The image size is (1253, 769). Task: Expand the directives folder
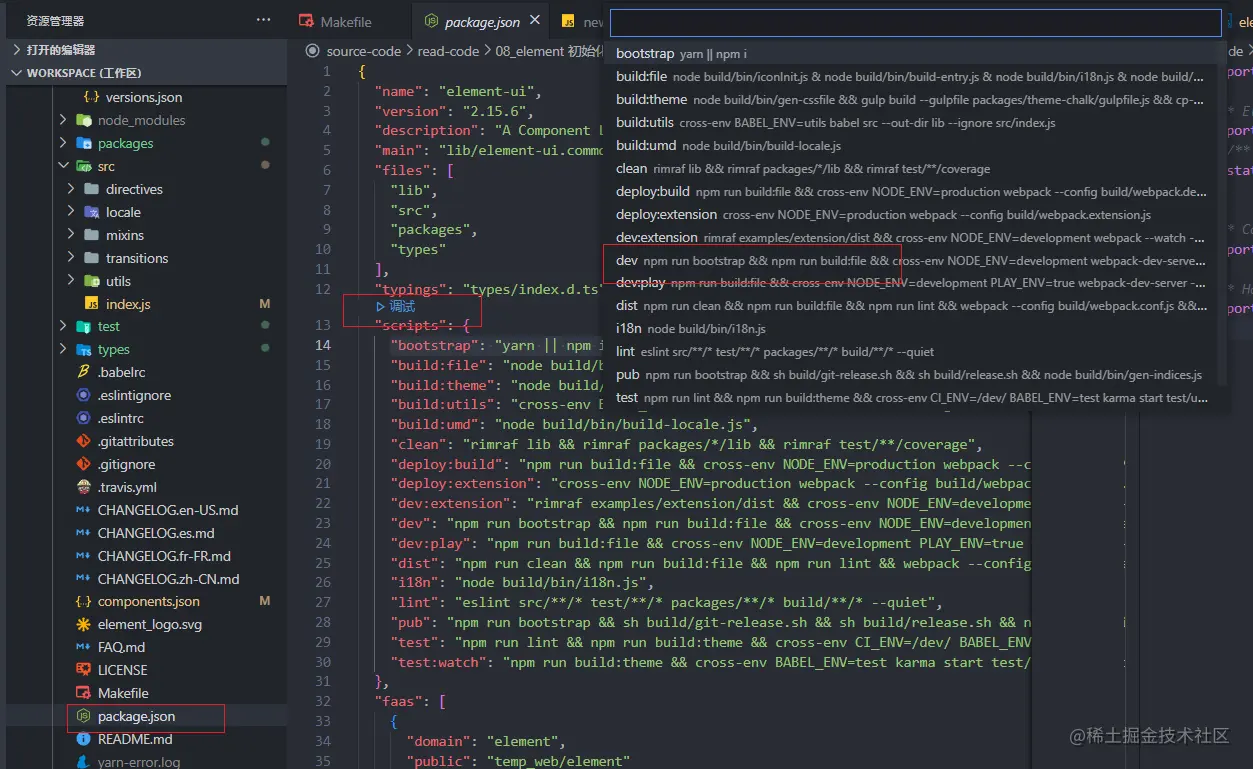[x=71, y=189]
